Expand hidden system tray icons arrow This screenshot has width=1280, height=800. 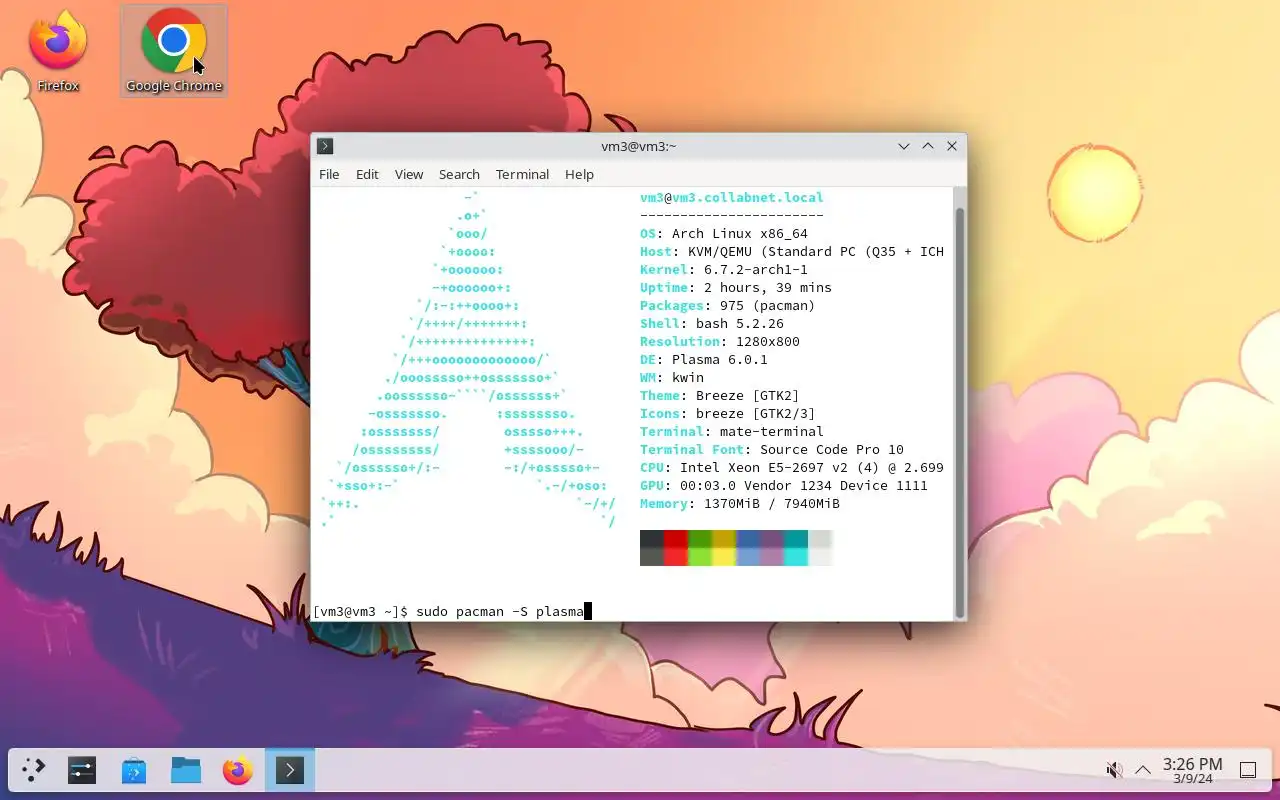pos(1143,770)
